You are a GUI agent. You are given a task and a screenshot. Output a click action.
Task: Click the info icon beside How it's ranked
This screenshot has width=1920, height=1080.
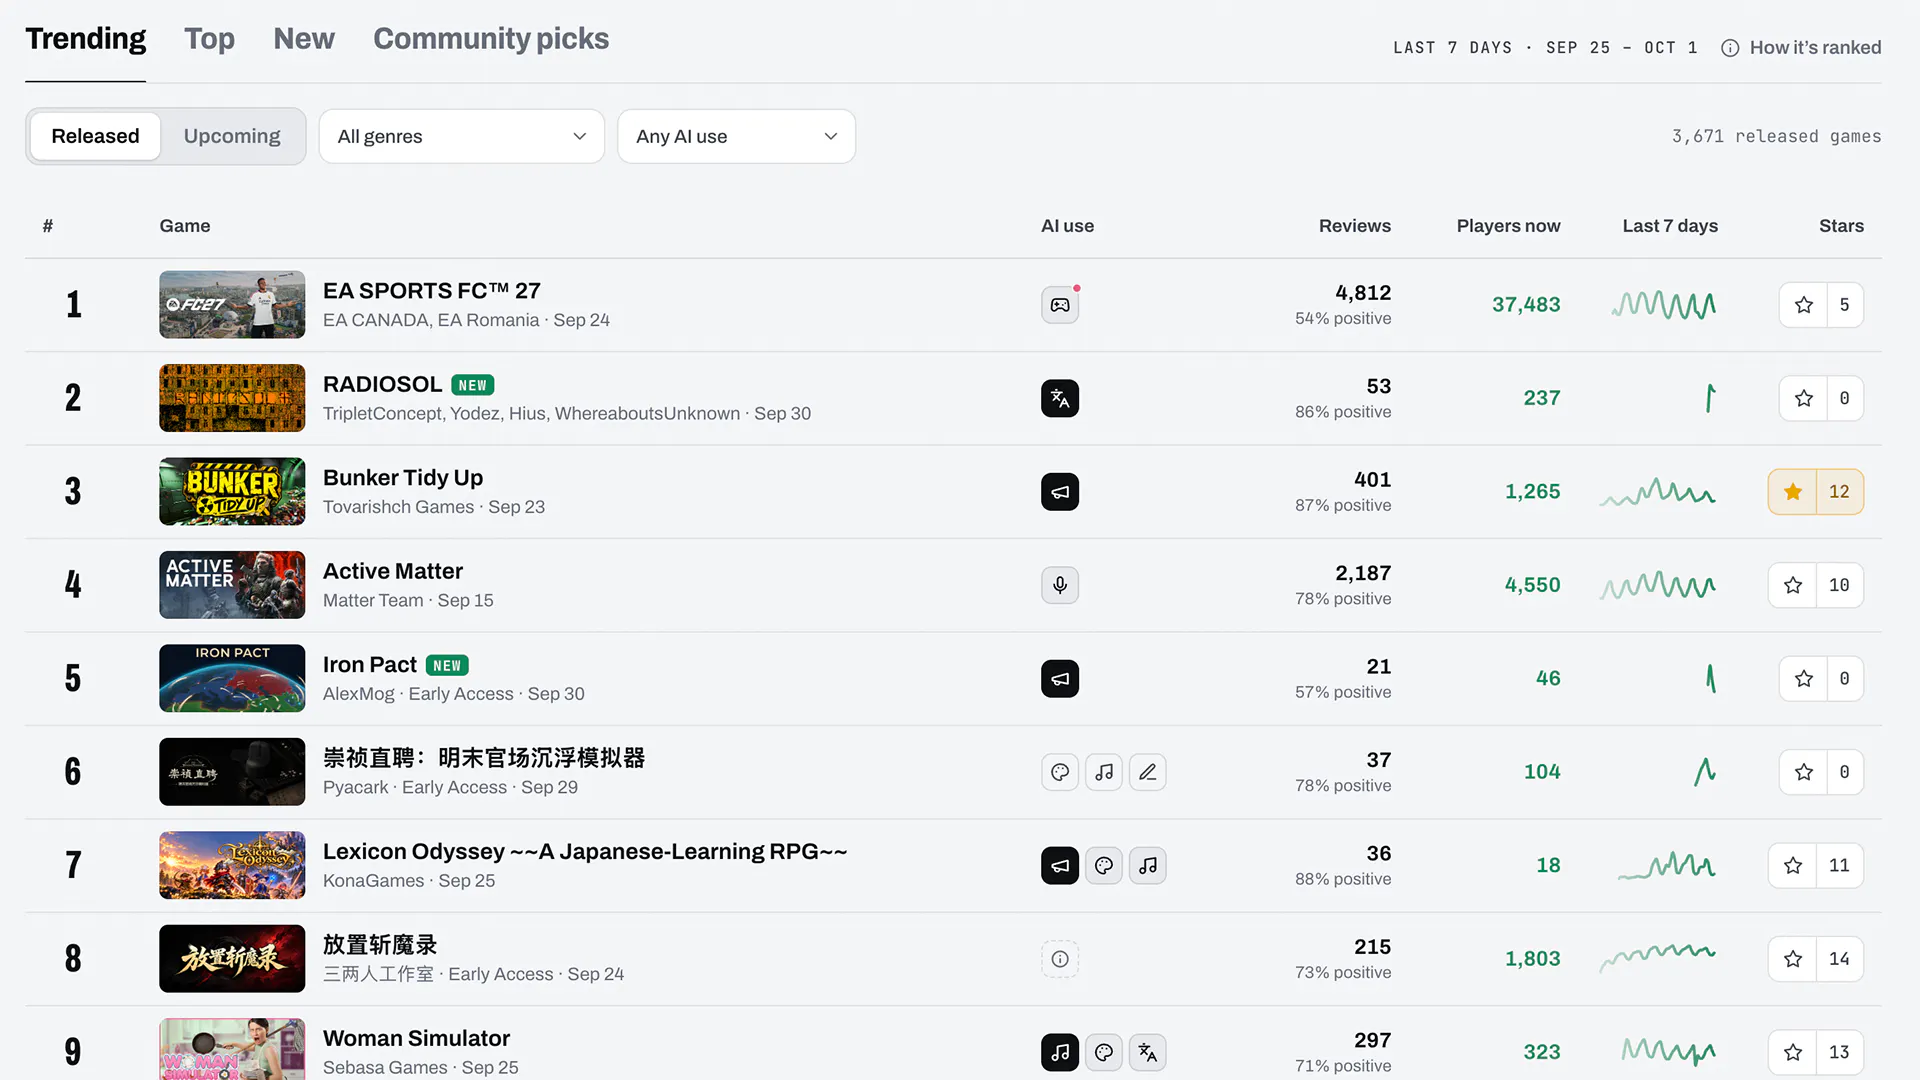tap(1730, 48)
